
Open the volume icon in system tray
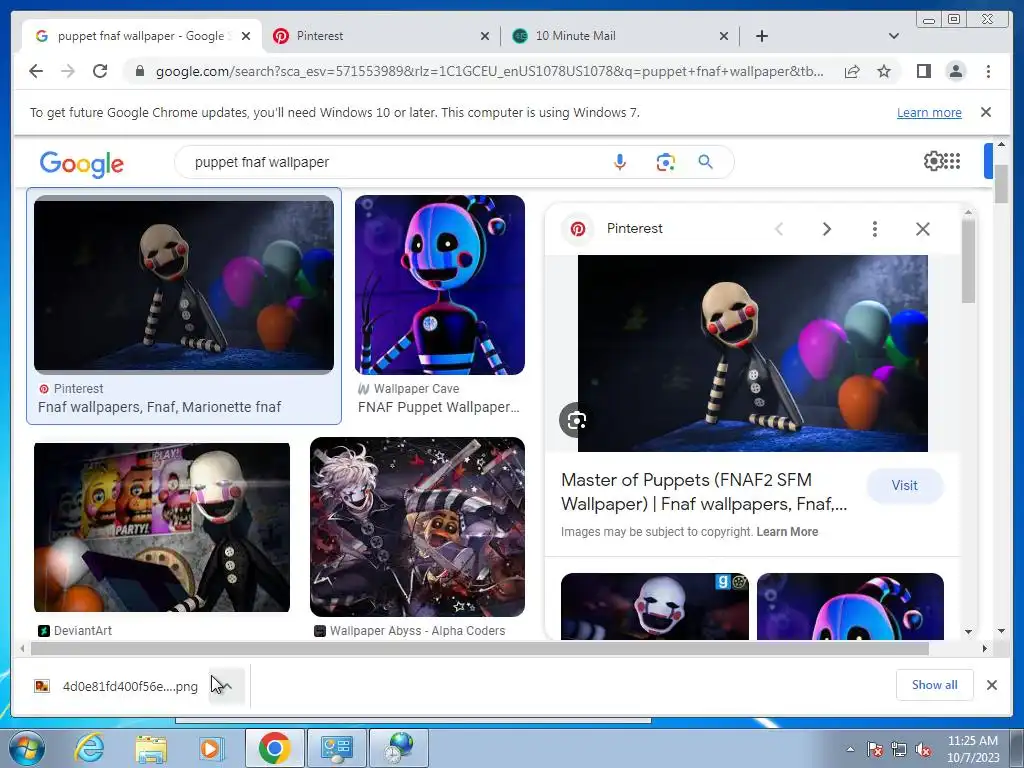(x=923, y=749)
